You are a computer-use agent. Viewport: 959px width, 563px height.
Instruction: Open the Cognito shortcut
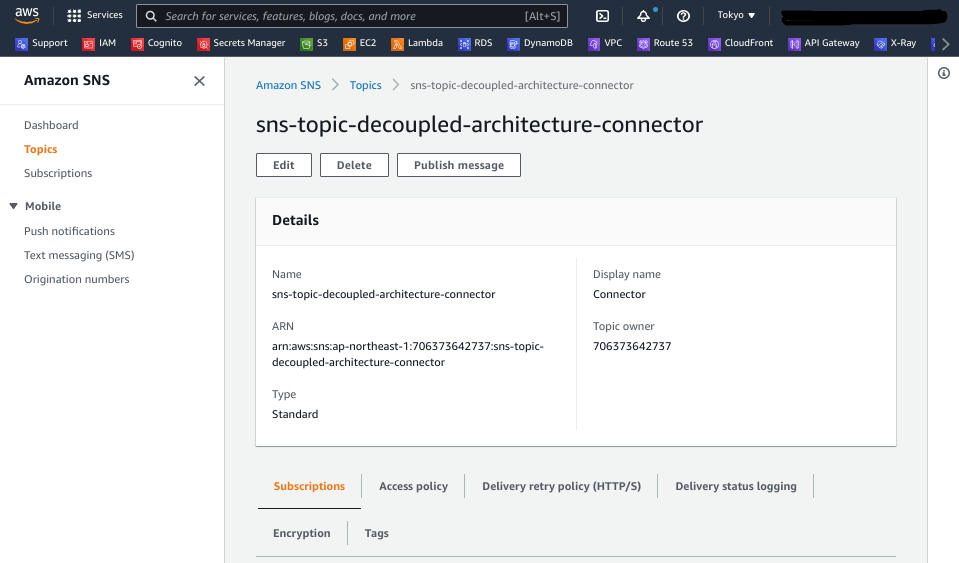click(x=157, y=43)
